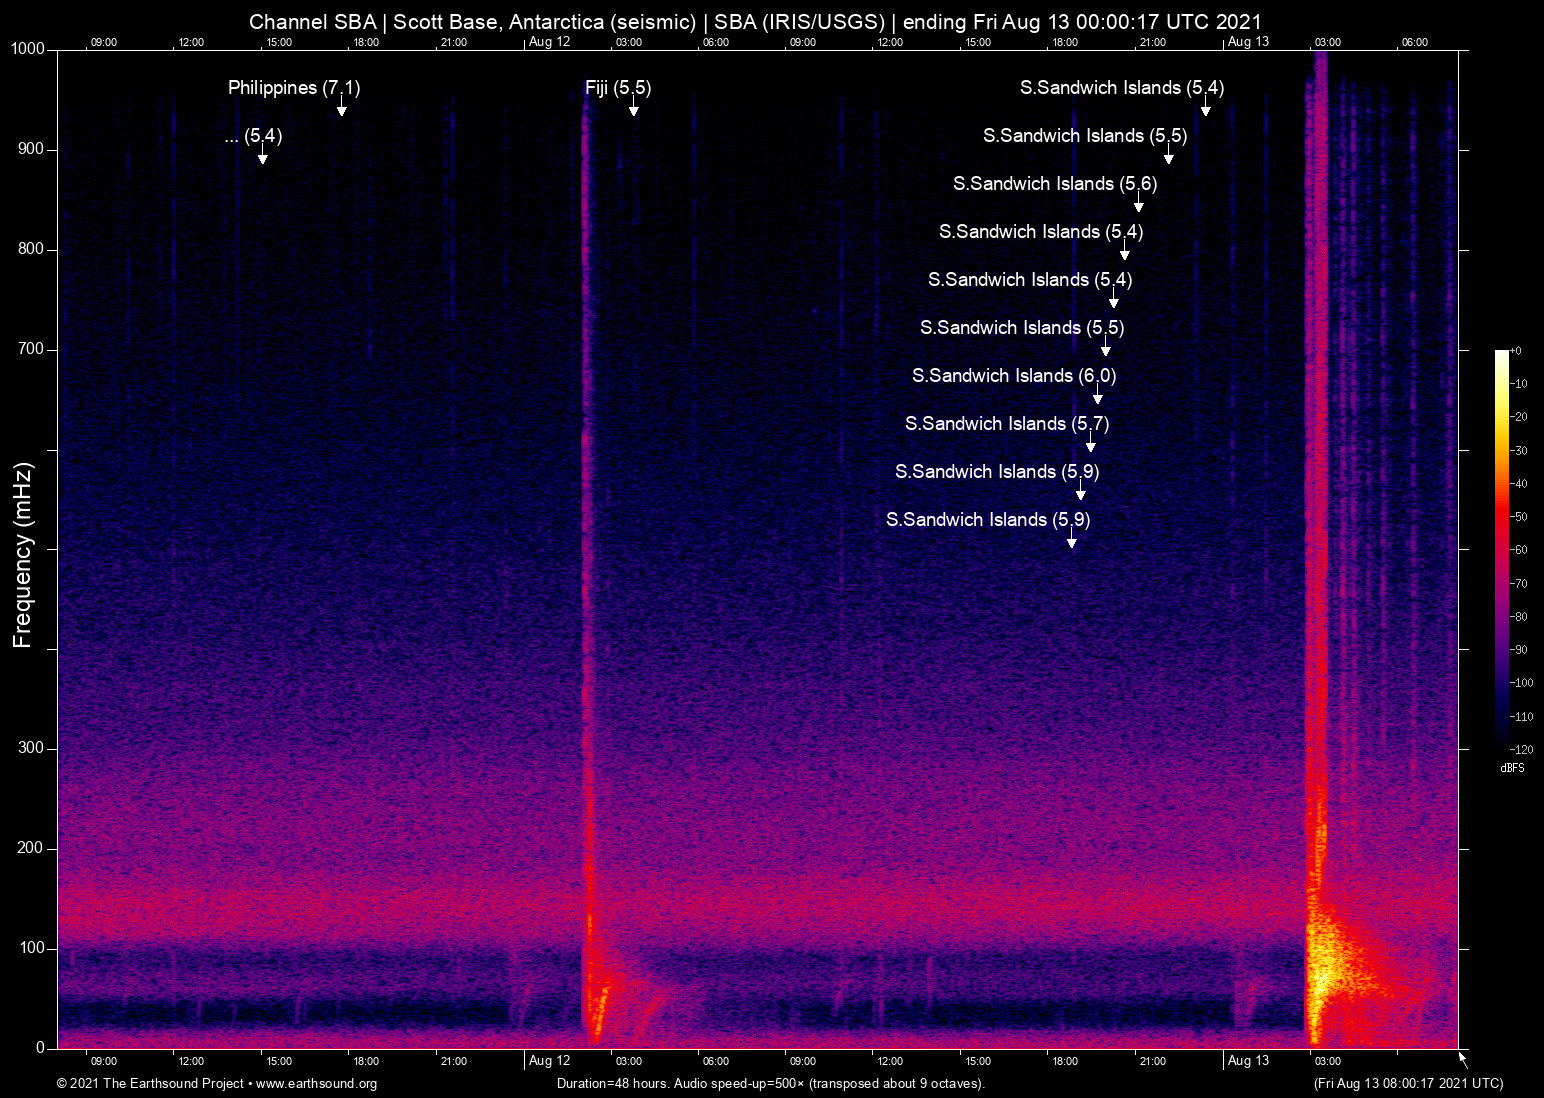Select the arrow marker below S.Sandwich Islands (5.7)
This screenshot has height=1098, width=1544.
point(1091,444)
